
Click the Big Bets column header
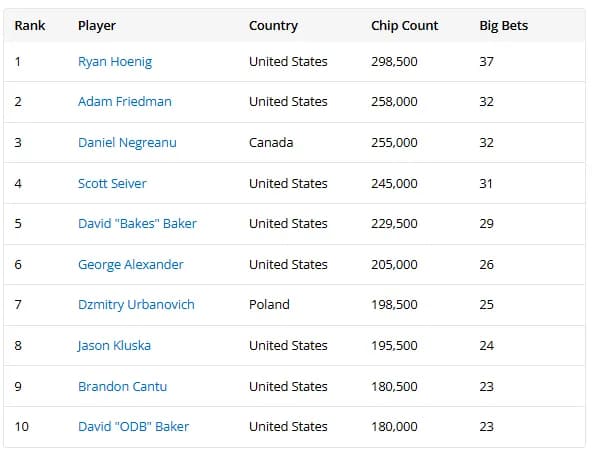tap(504, 26)
